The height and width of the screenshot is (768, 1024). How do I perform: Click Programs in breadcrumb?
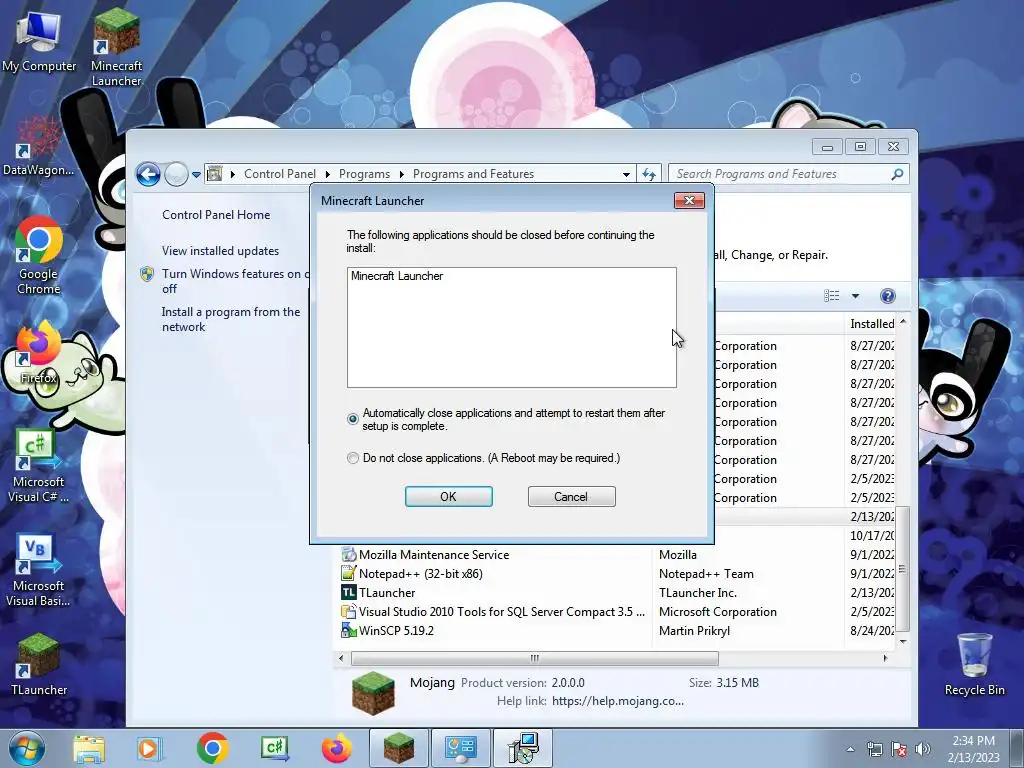[x=364, y=174]
